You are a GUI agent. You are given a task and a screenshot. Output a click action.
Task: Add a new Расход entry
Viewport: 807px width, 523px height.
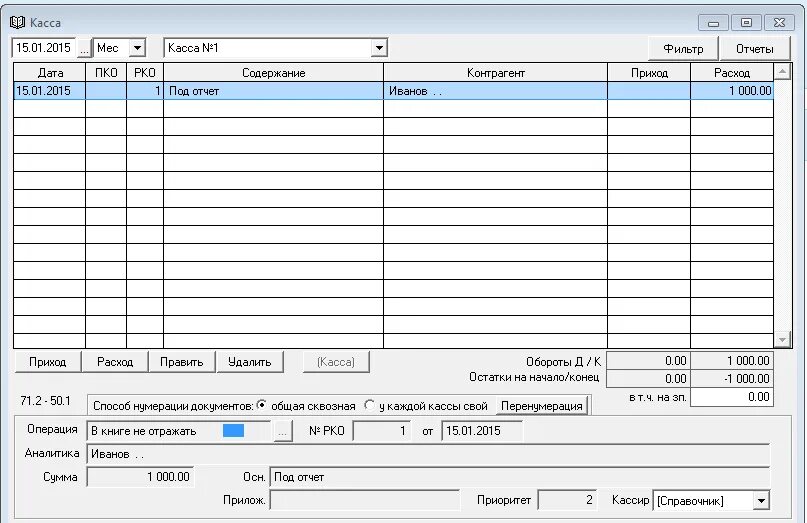coord(115,362)
